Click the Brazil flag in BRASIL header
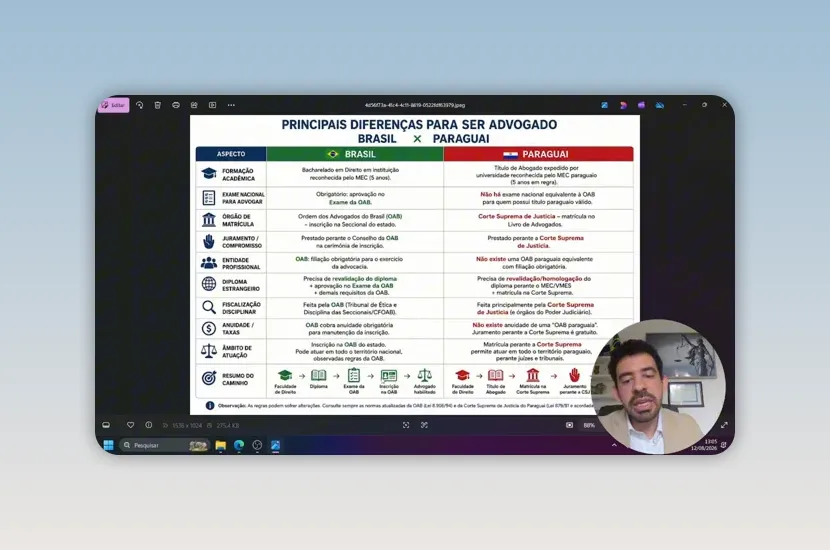Viewport: 830px width, 550px height. point(333,154)
